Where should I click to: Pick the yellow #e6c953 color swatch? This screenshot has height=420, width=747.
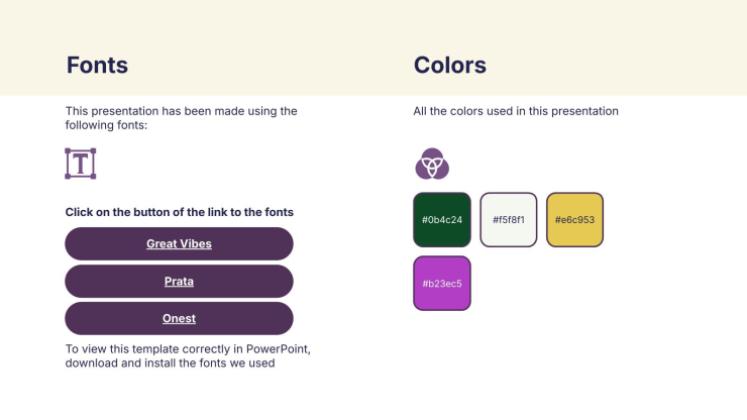(x=575, y=220)
